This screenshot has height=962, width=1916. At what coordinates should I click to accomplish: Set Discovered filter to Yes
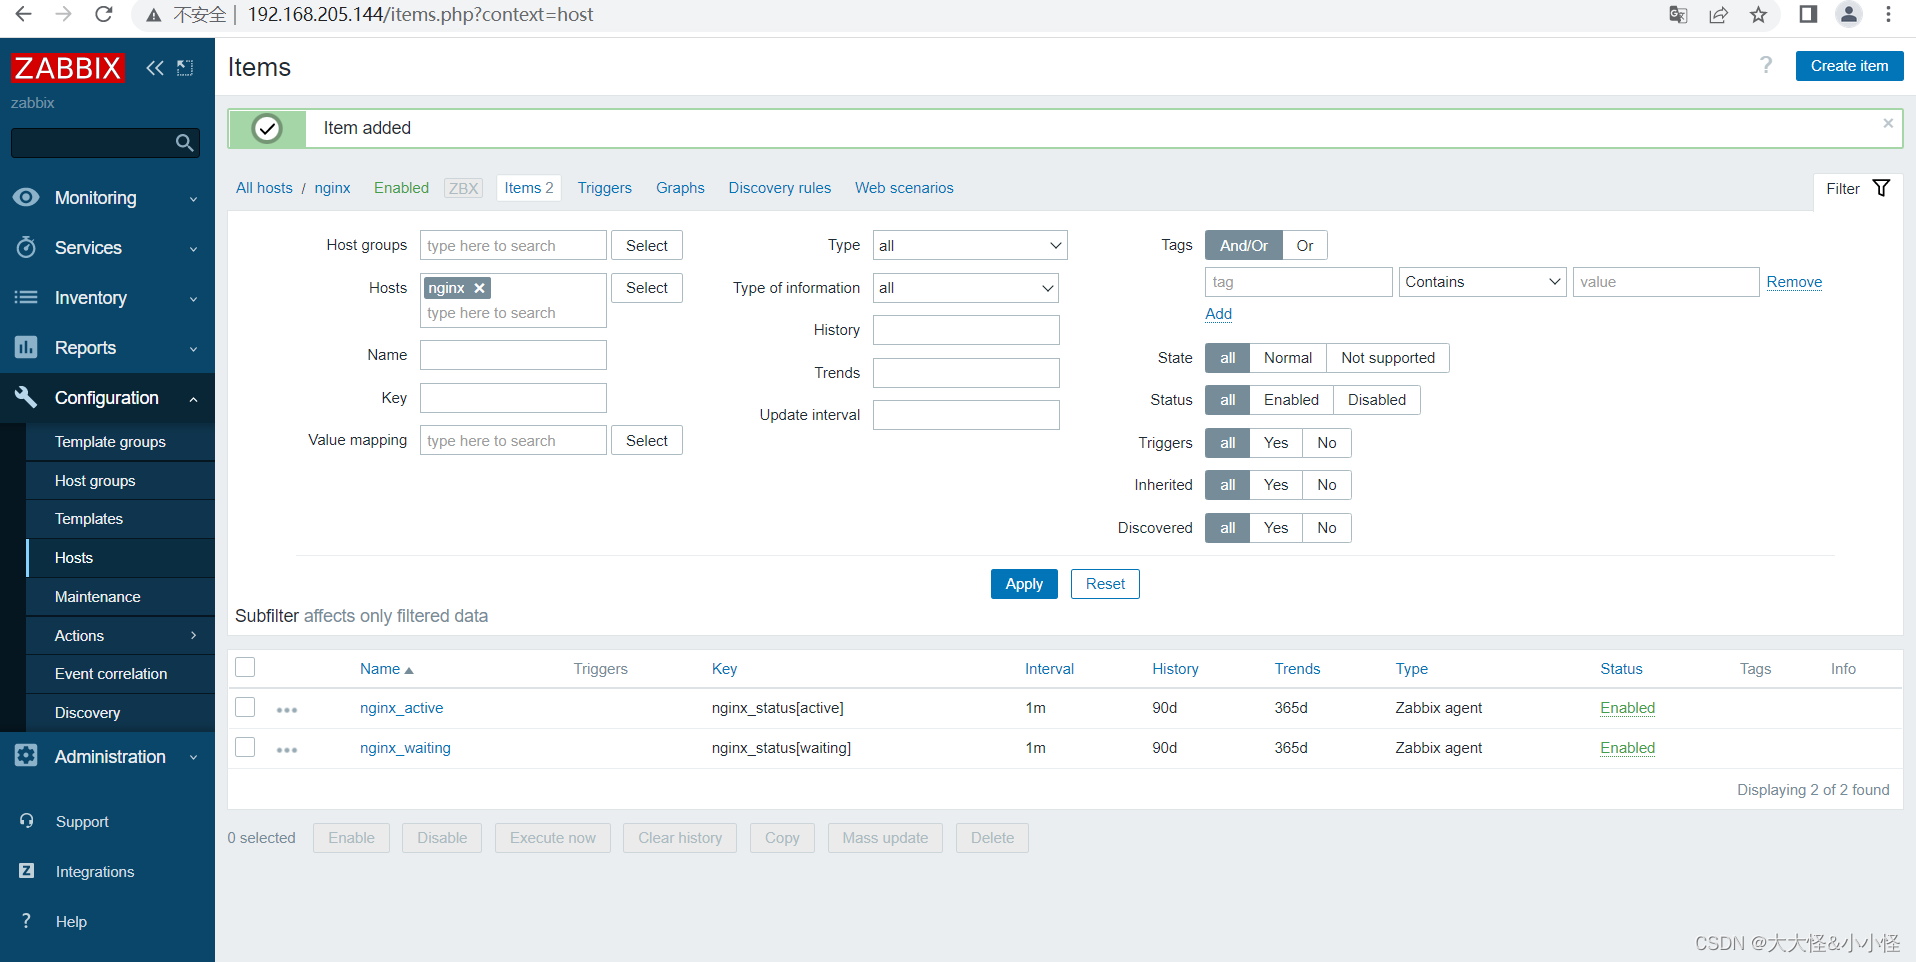pyautogui.click(x=1275, y=528)
